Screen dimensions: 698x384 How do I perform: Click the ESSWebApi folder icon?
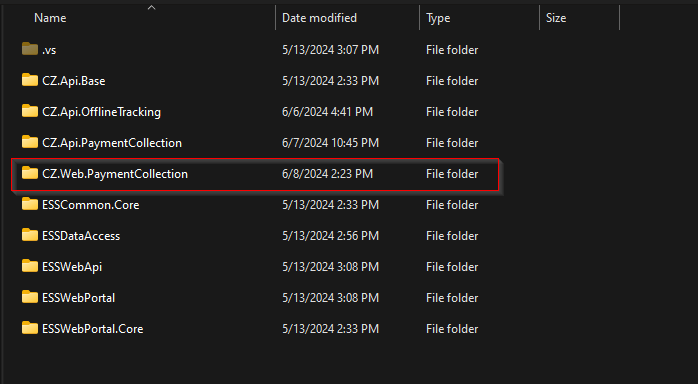tap(30, 266)
